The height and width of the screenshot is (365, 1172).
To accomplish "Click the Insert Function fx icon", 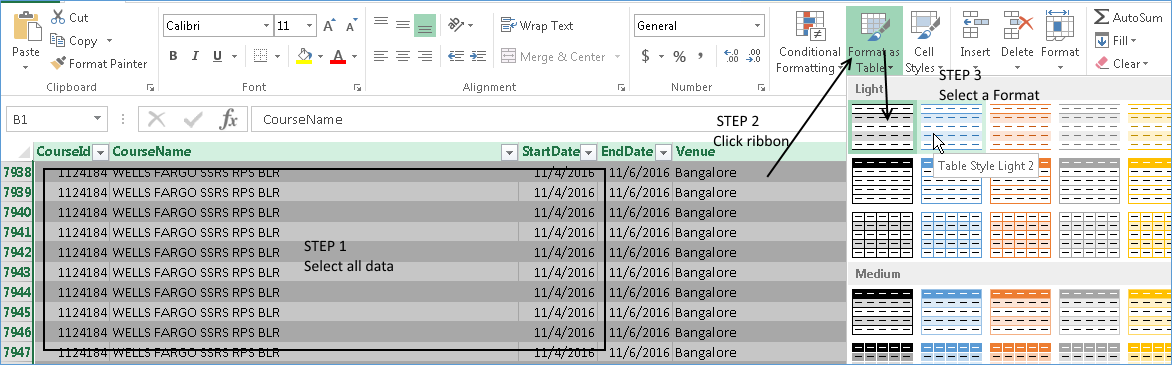I will pyautogui.click(x=228, y=119).
